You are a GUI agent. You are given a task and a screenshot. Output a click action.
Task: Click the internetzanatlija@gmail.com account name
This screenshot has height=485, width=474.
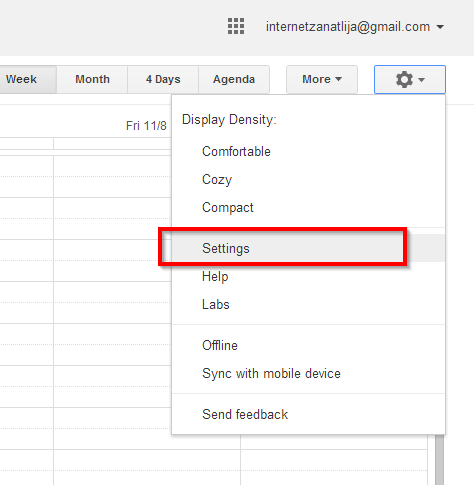[x=348, y=27]
